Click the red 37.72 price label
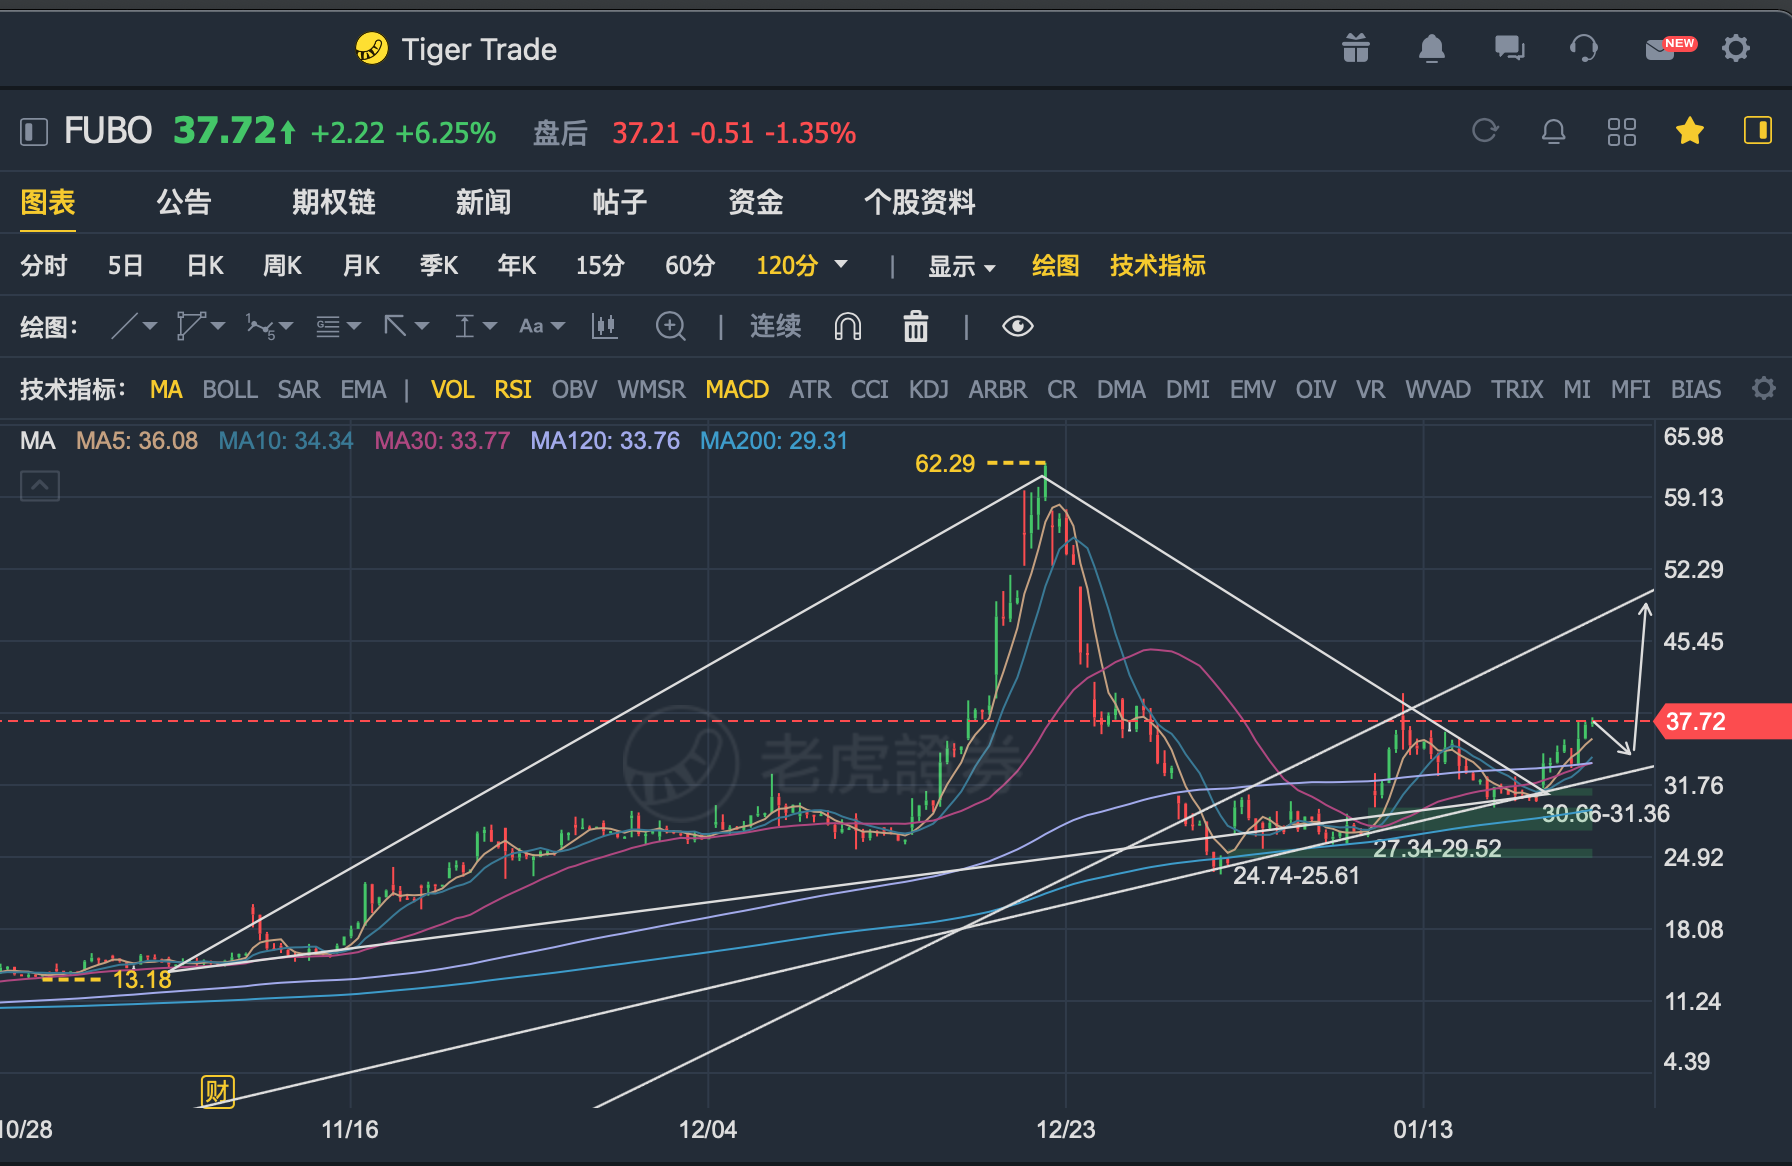The width and height of the screenshot is (1792, 1166). 1724,721
